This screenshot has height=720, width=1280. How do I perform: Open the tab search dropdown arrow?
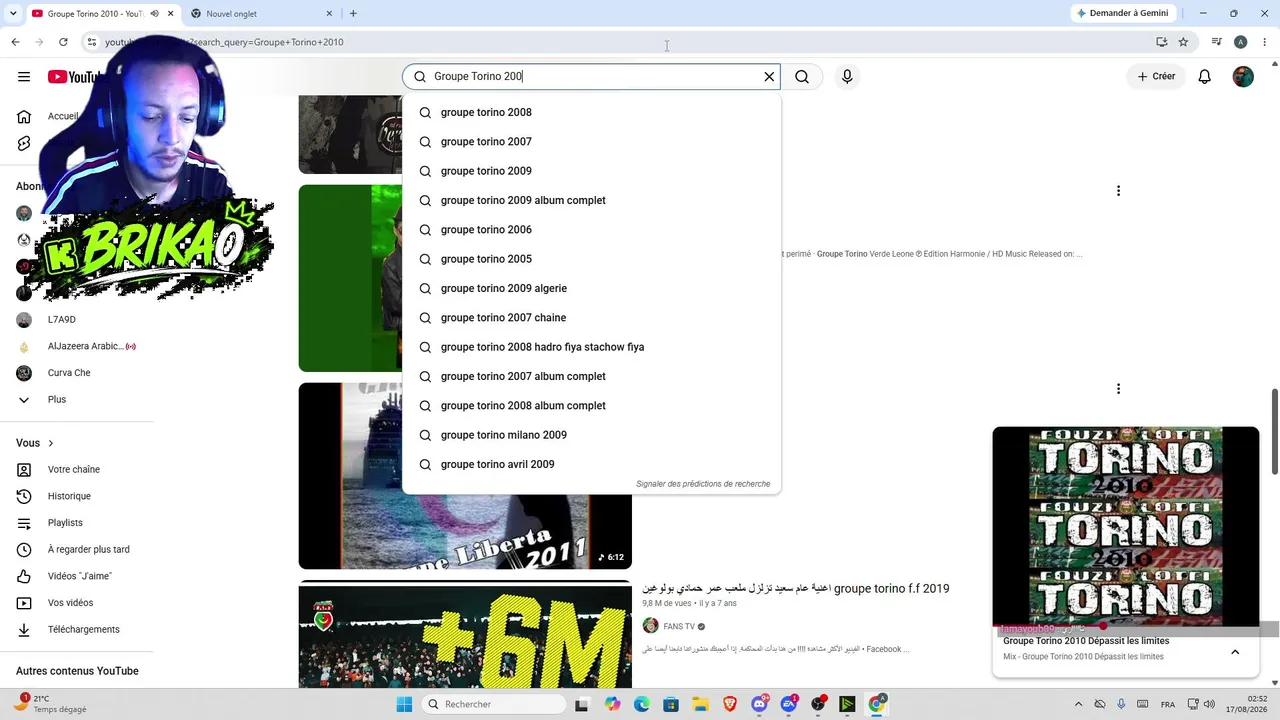(13, 14)
